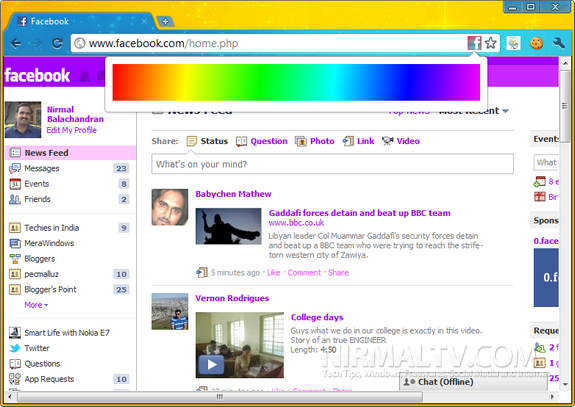Open the Nirmal Balachandran profile link
Viewport: 575px width, 407px height.
tap(75, 114)
